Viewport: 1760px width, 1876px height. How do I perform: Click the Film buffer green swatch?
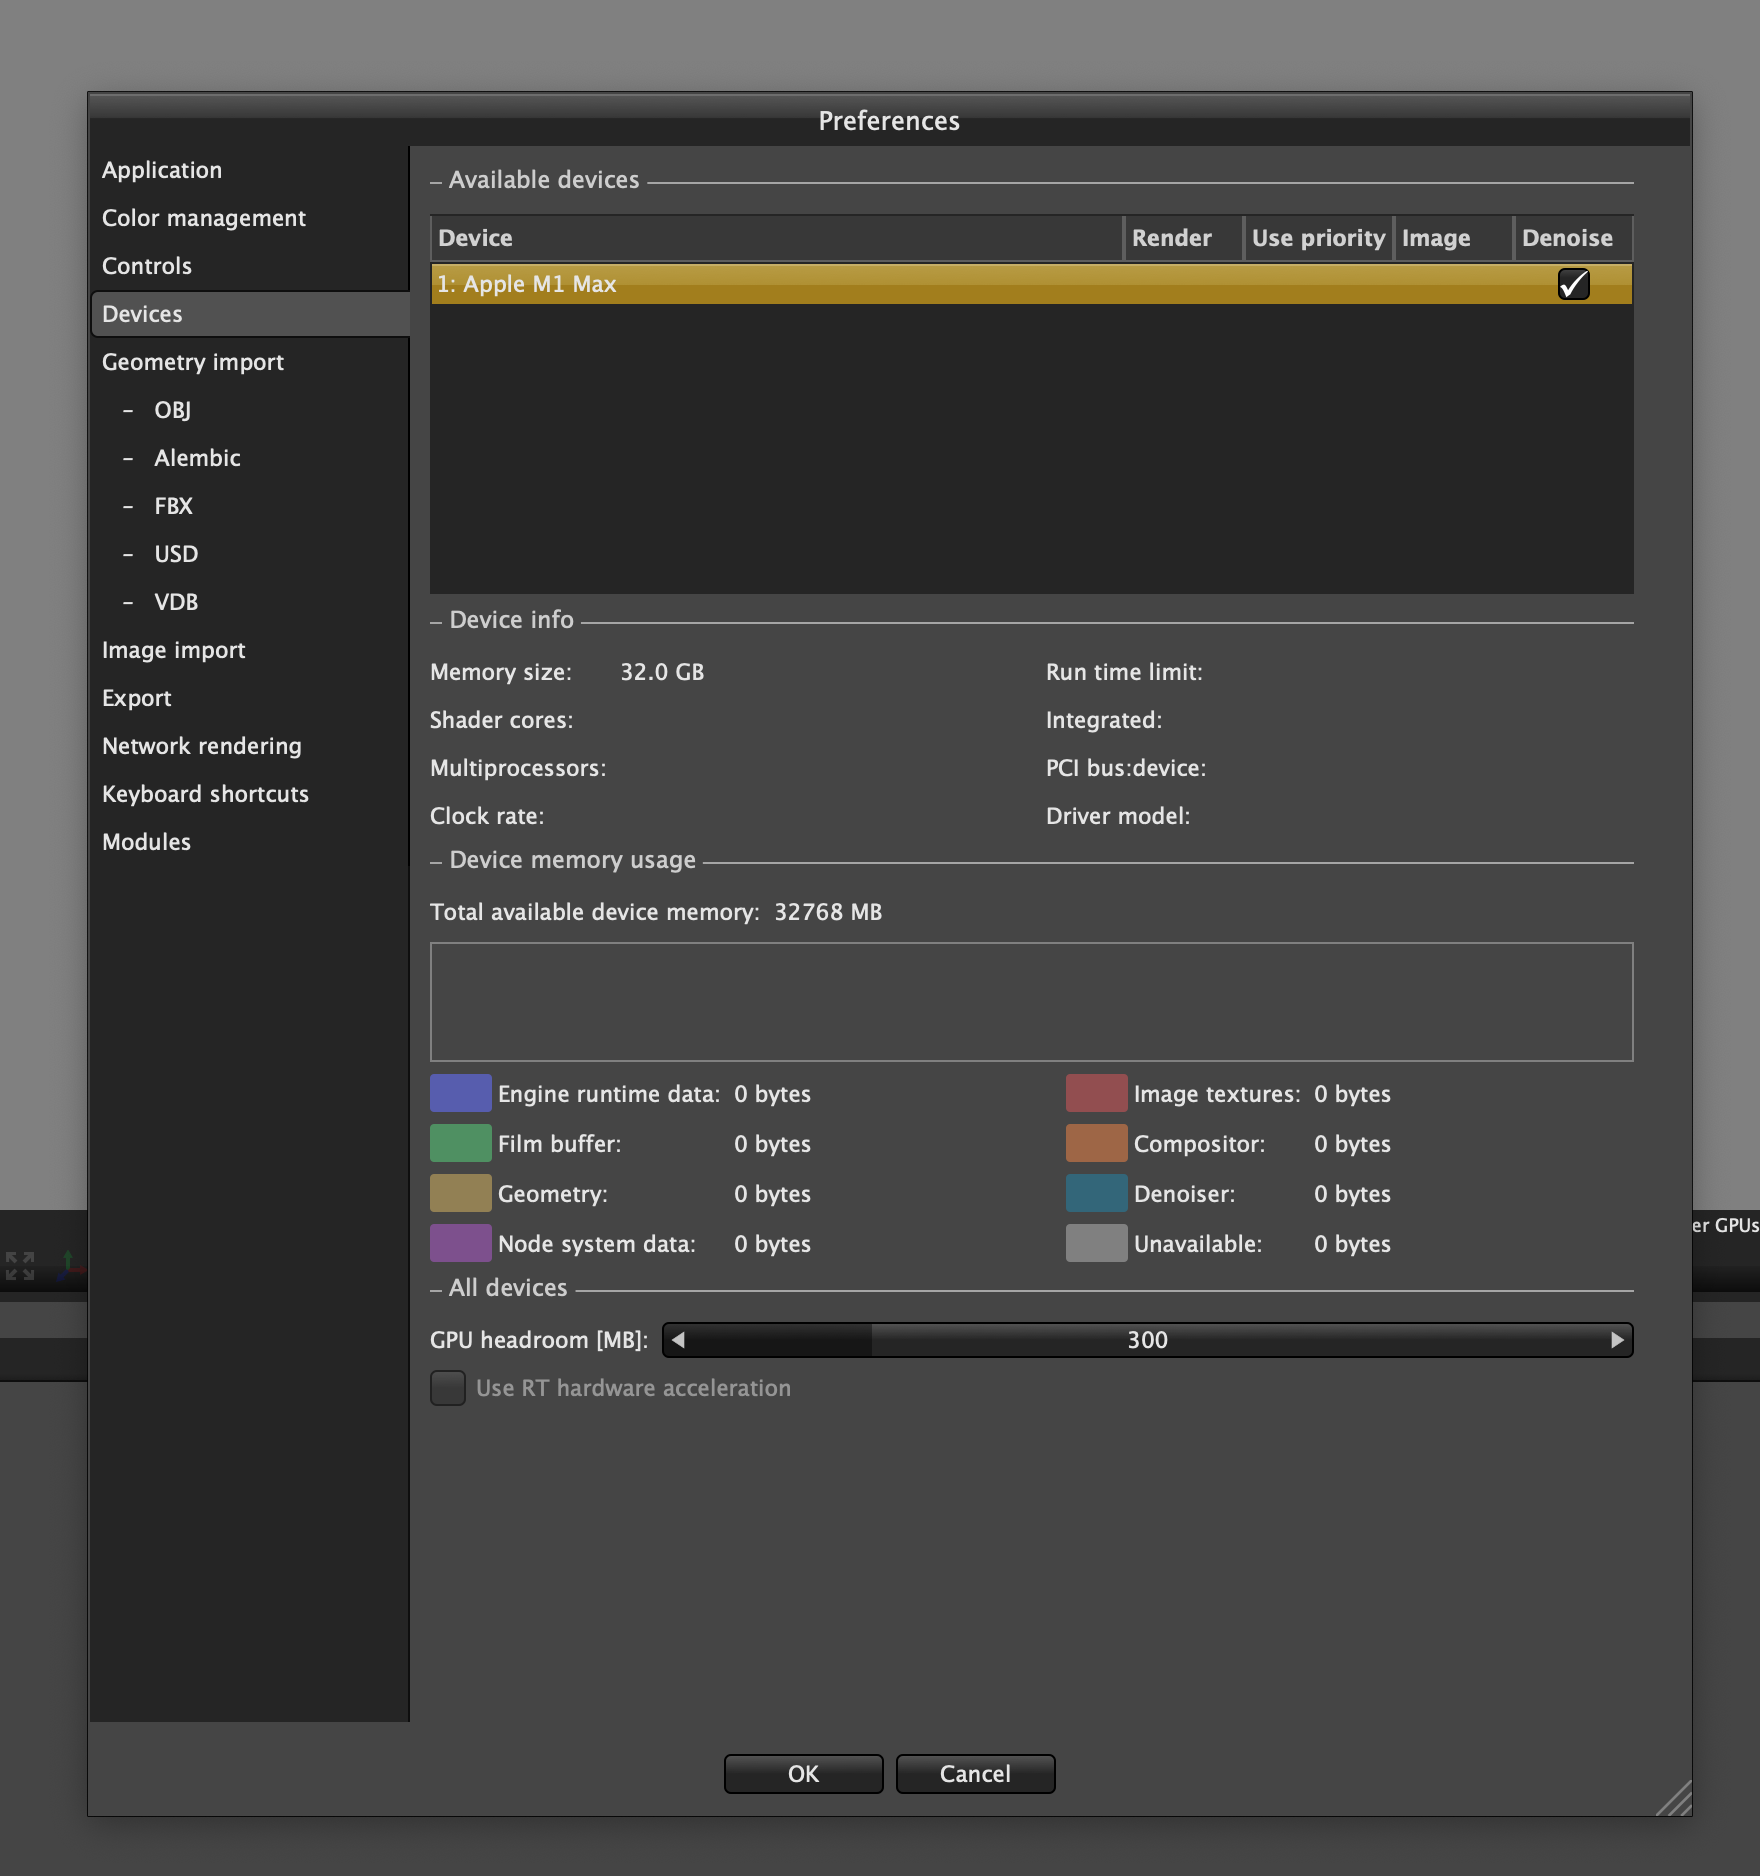pos(461,1144)
